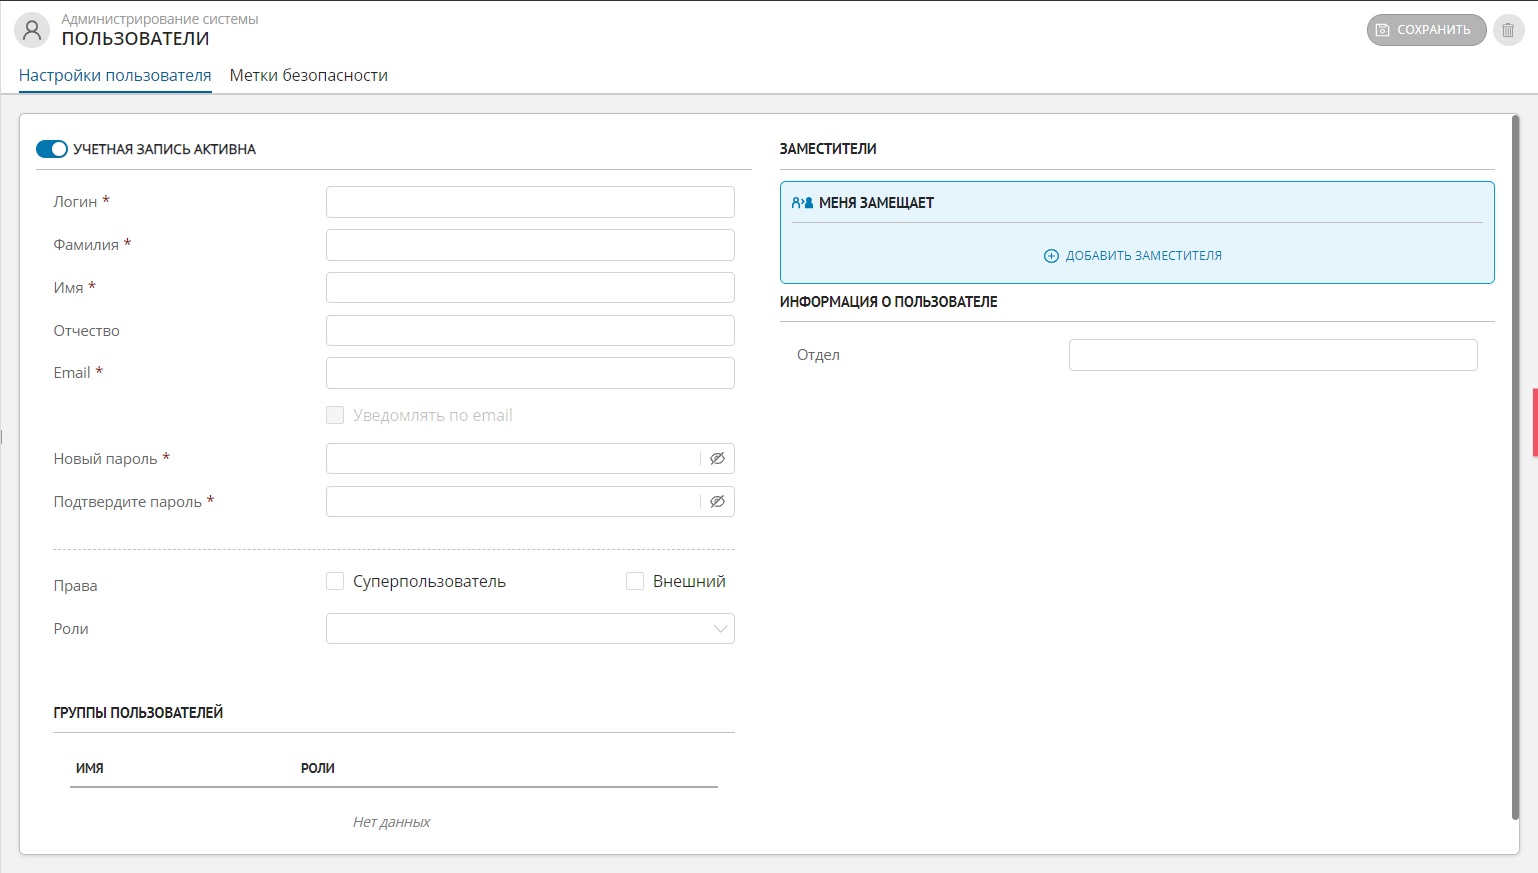1538x873 pixels.
Task: Reveal Подтвердите пароль via eye icon
Action: (x=717, y=502)
